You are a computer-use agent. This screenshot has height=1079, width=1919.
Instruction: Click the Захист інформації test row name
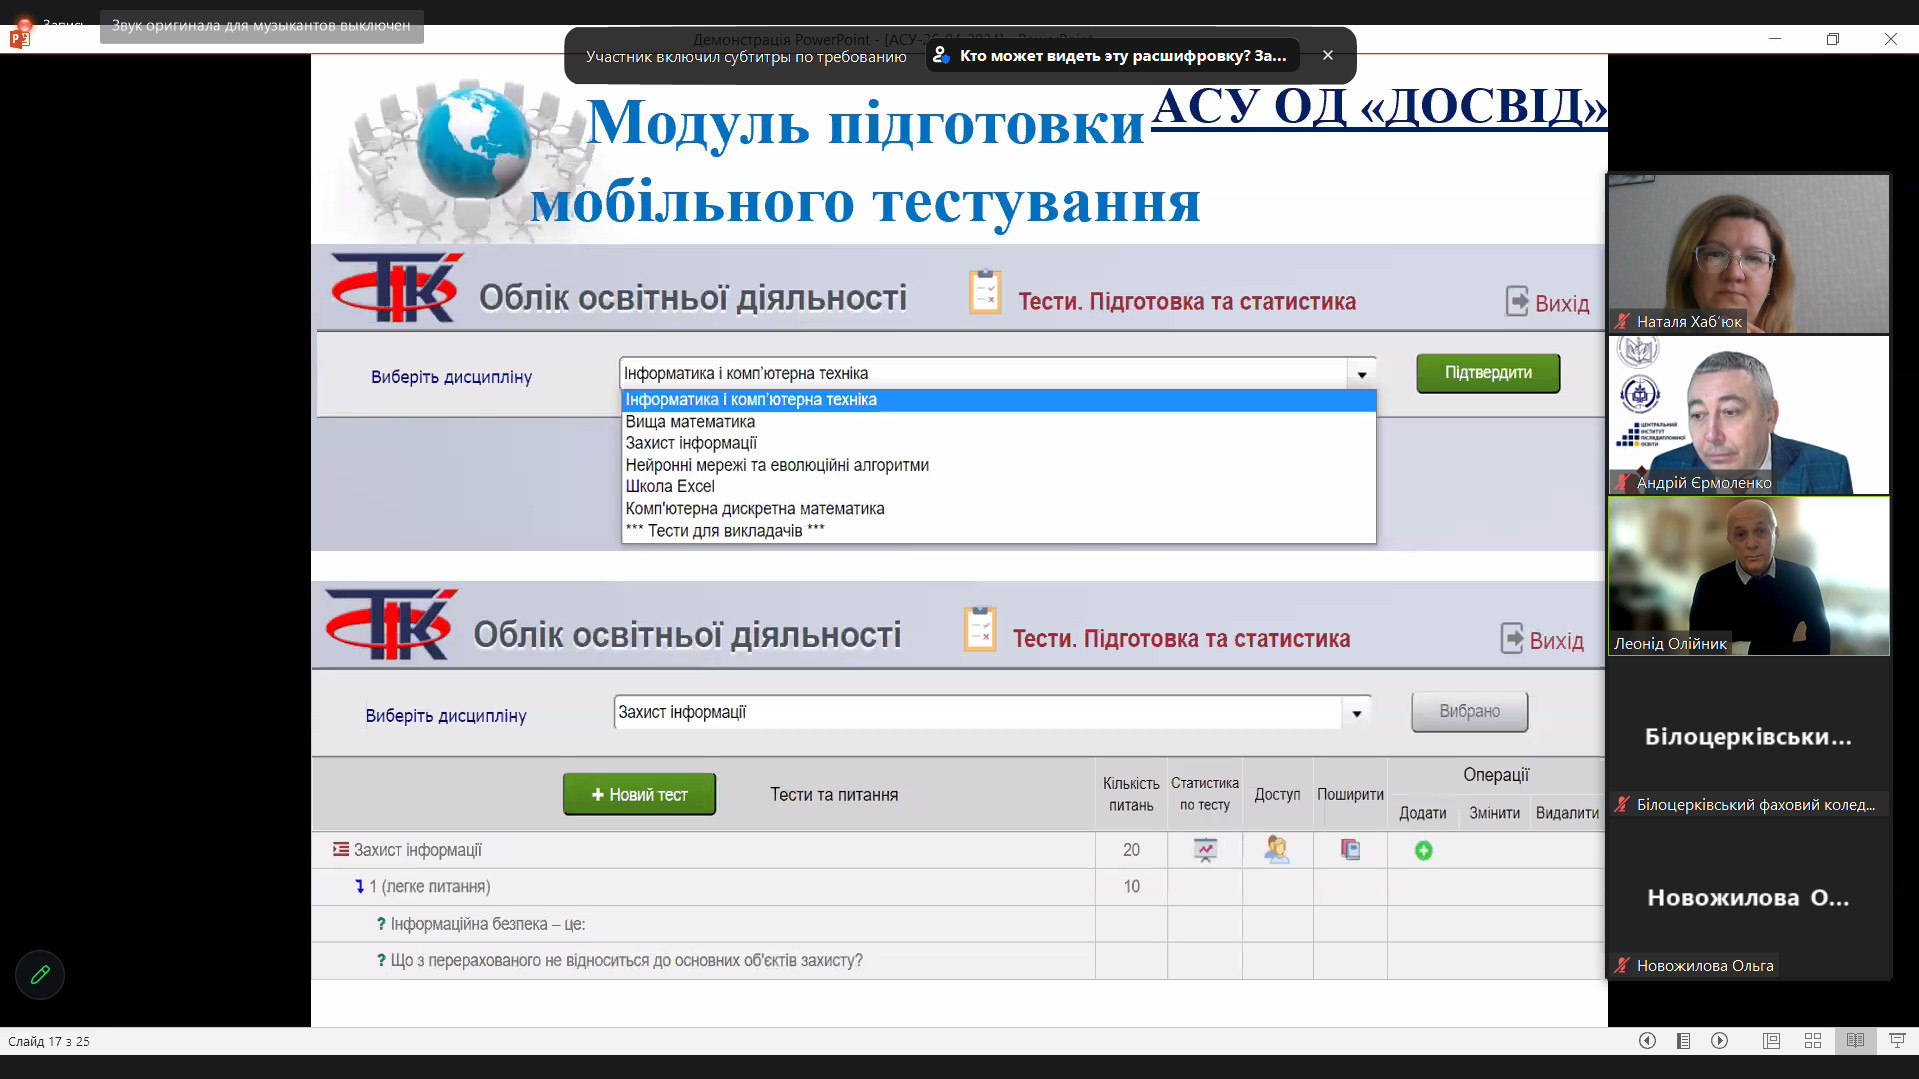[x=418, y=850]
